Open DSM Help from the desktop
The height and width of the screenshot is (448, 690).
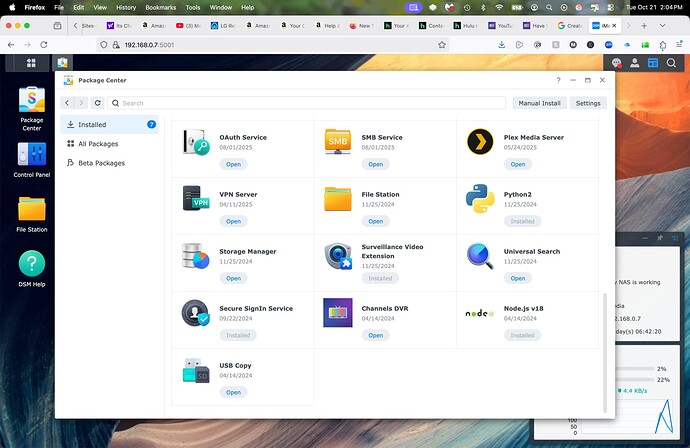(32, 264)
